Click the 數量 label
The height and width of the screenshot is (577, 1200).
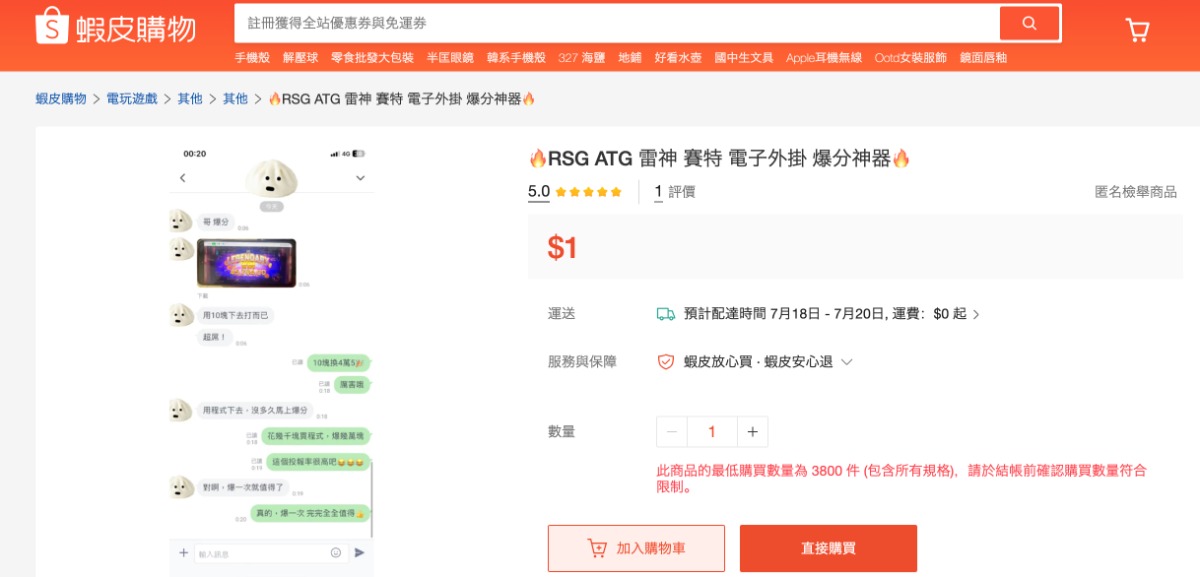[x=562, y=432]
